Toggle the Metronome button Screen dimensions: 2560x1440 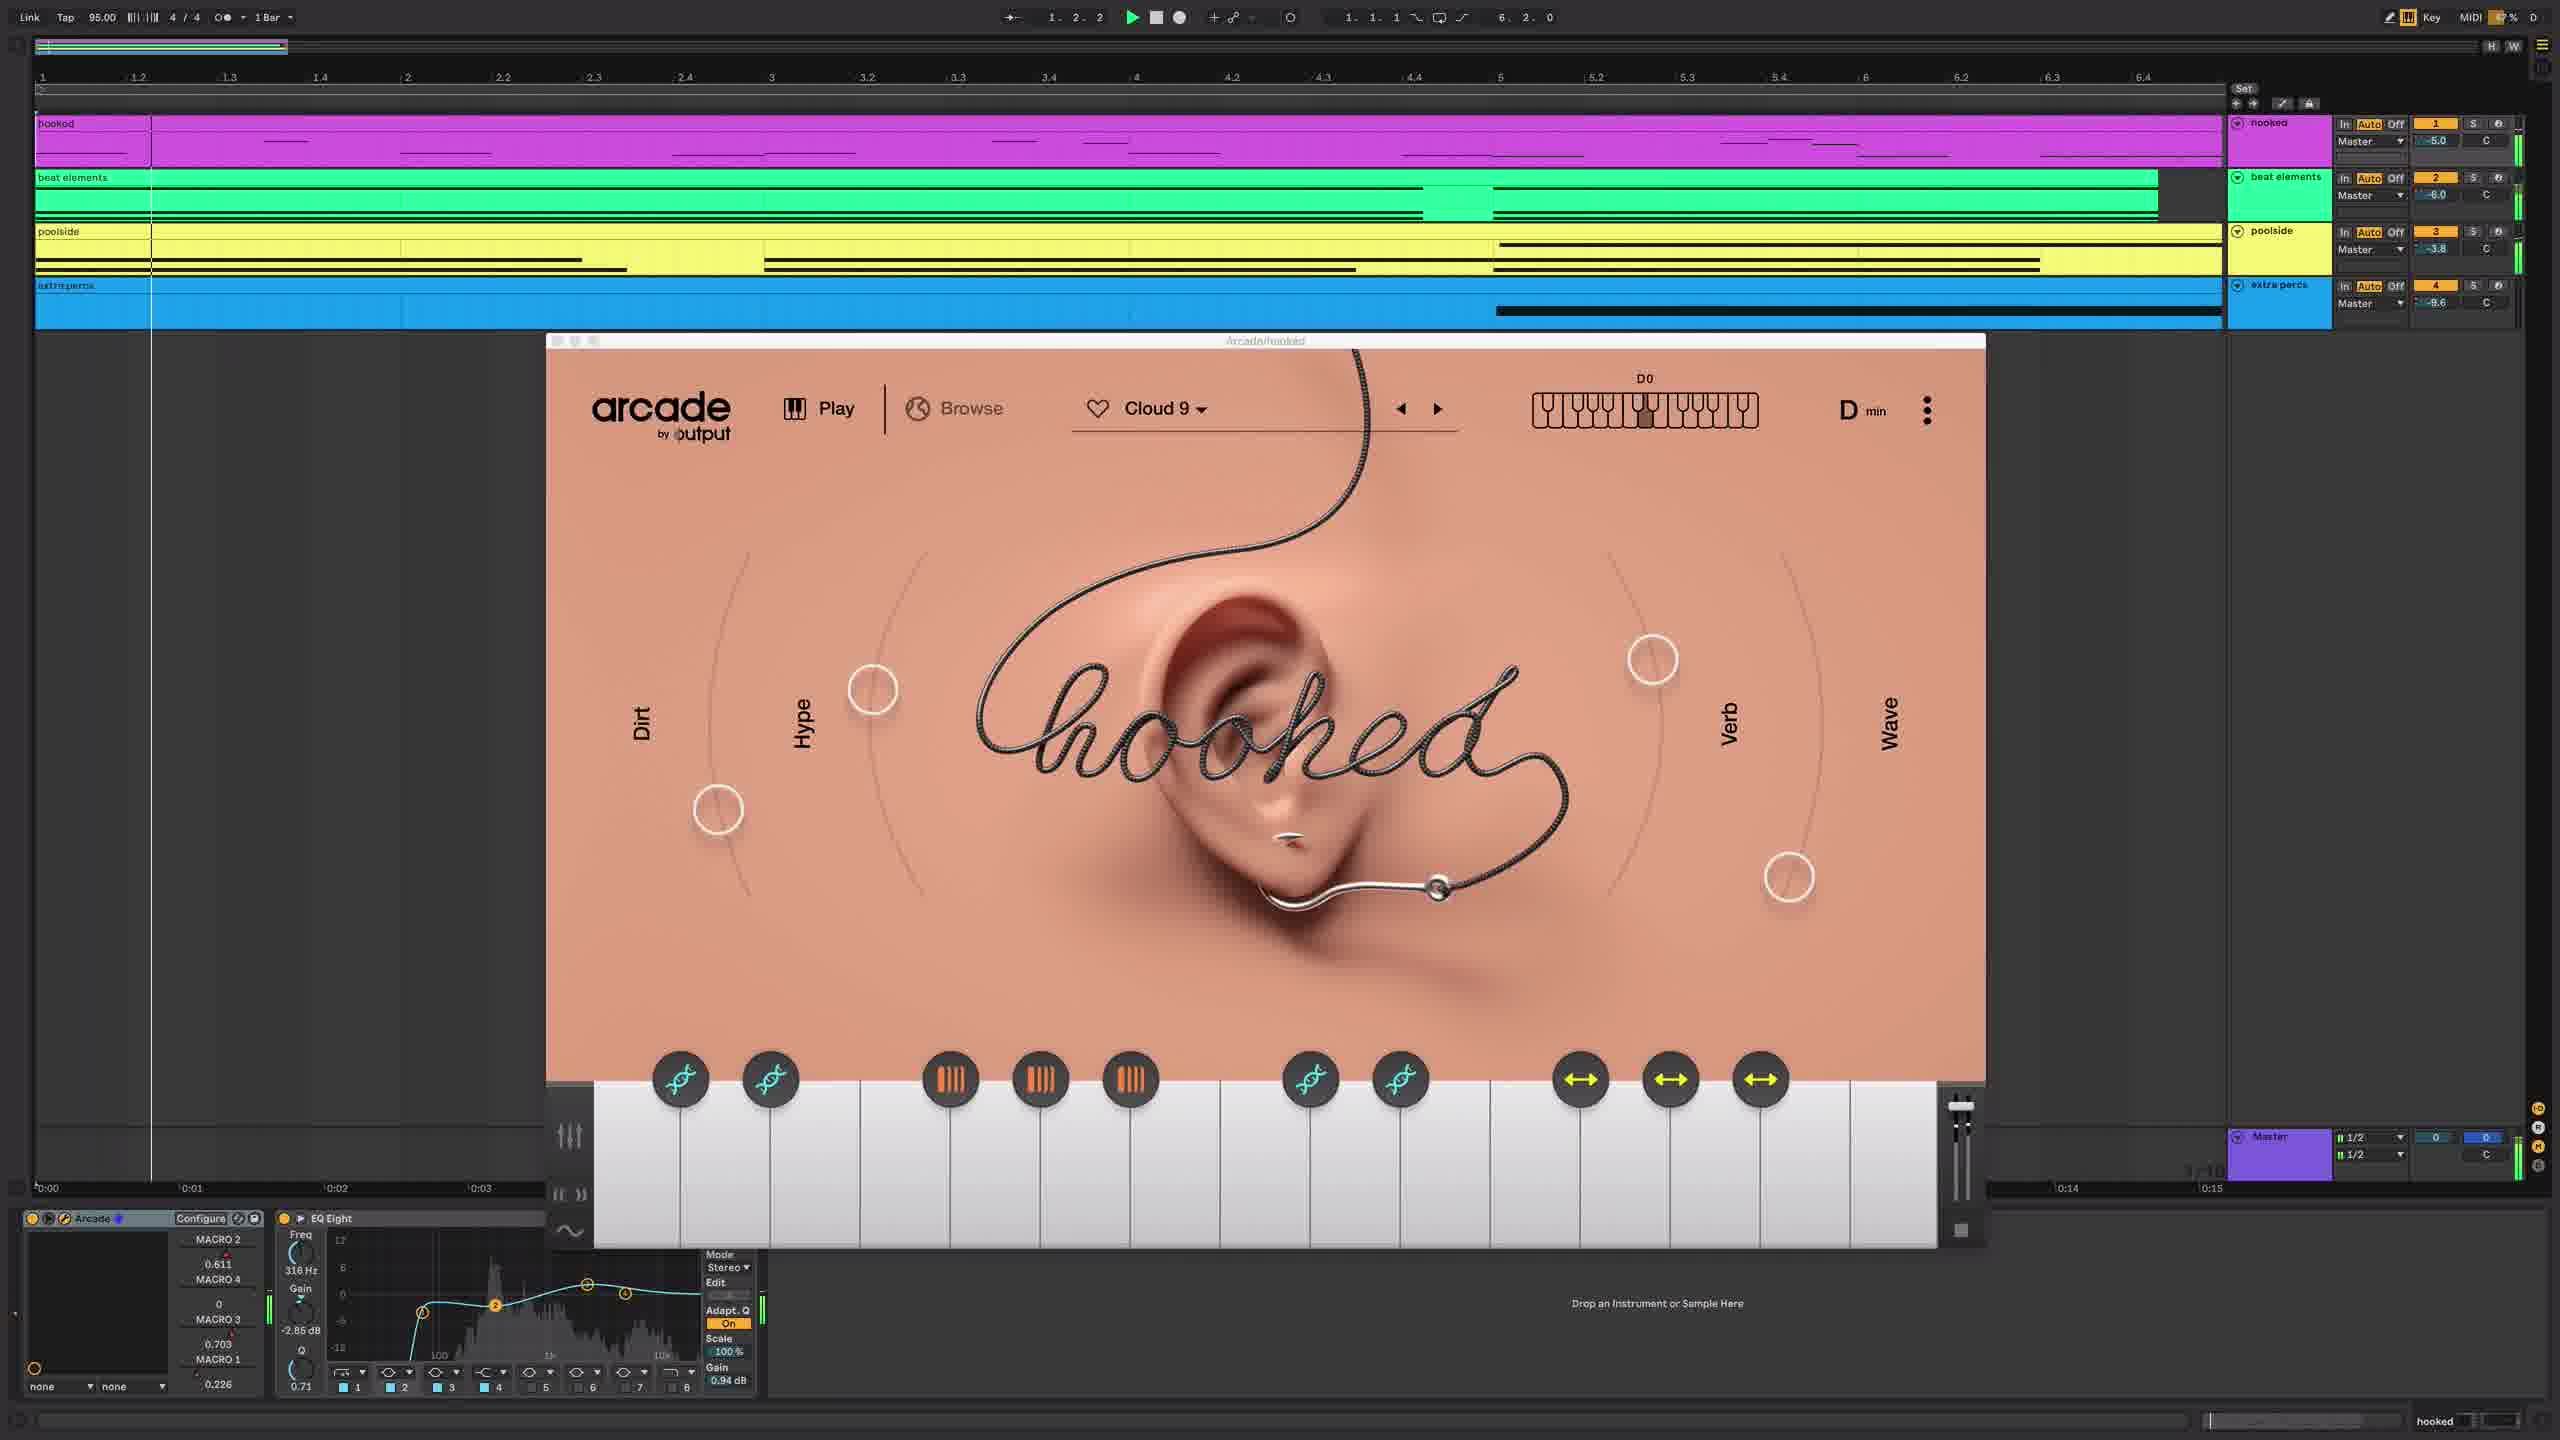click(222, 17)
